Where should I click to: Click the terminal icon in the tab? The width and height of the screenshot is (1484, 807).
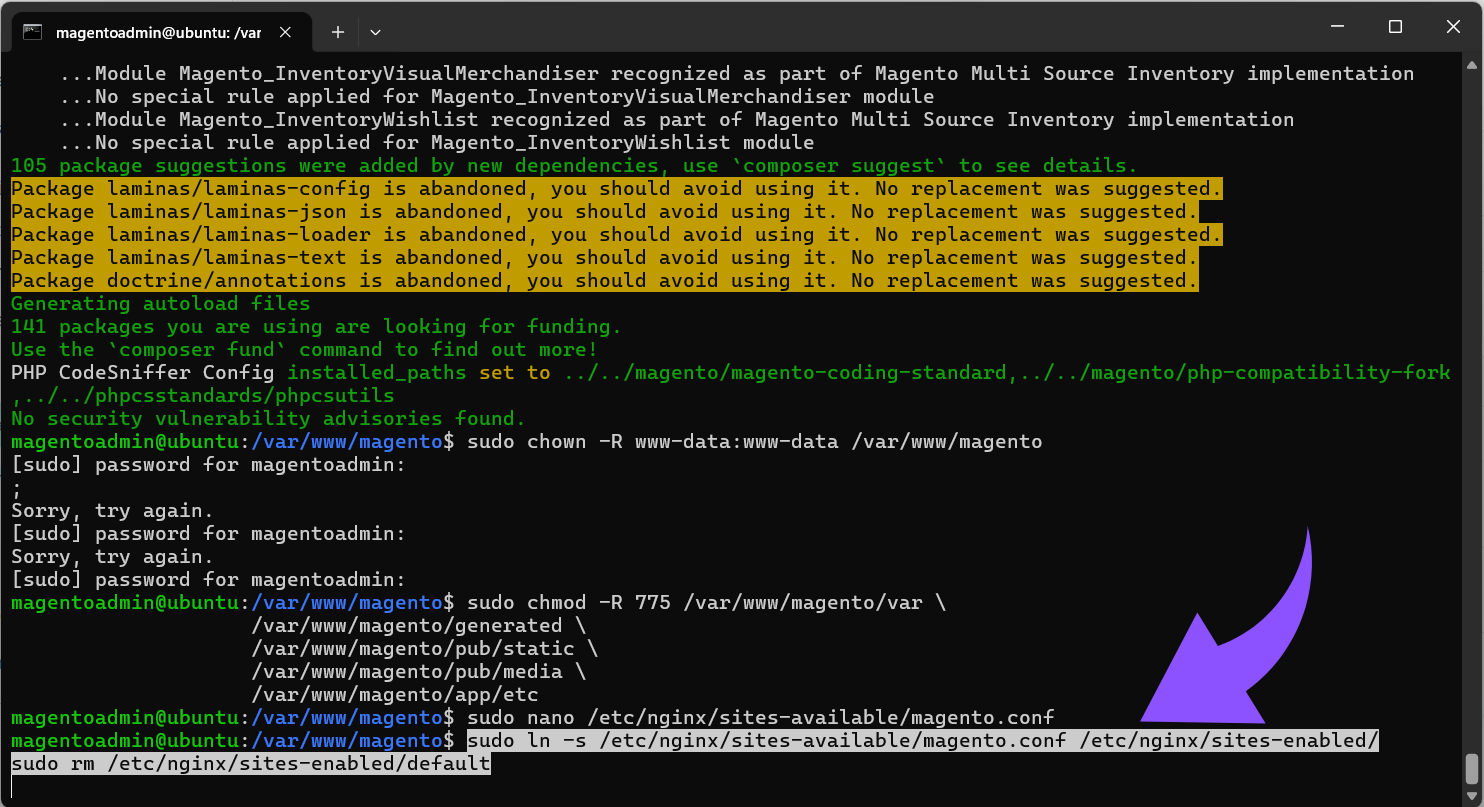(32, 32)
